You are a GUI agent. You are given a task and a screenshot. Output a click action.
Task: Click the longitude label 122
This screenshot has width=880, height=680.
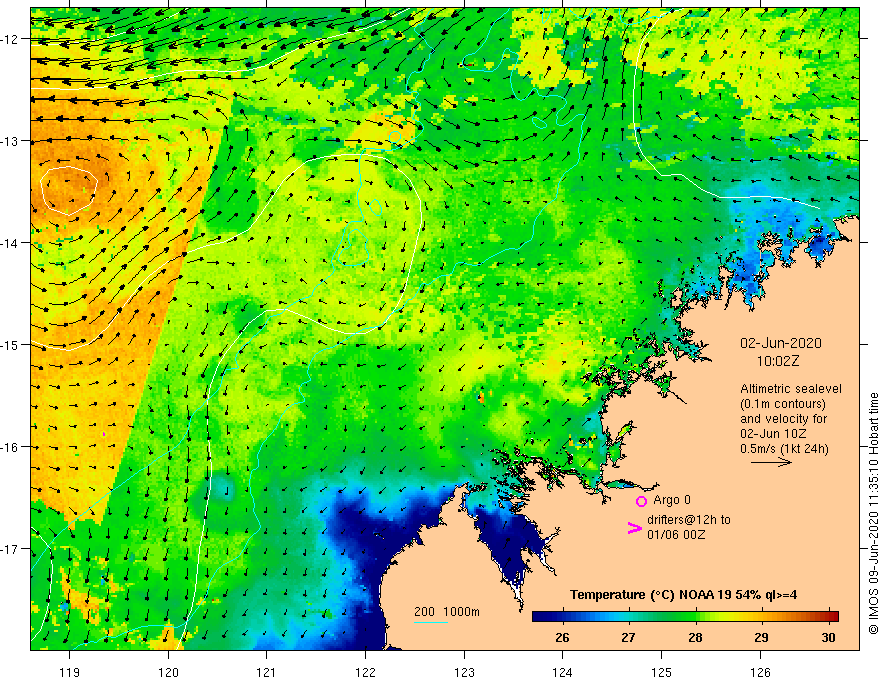click(365, 672)
